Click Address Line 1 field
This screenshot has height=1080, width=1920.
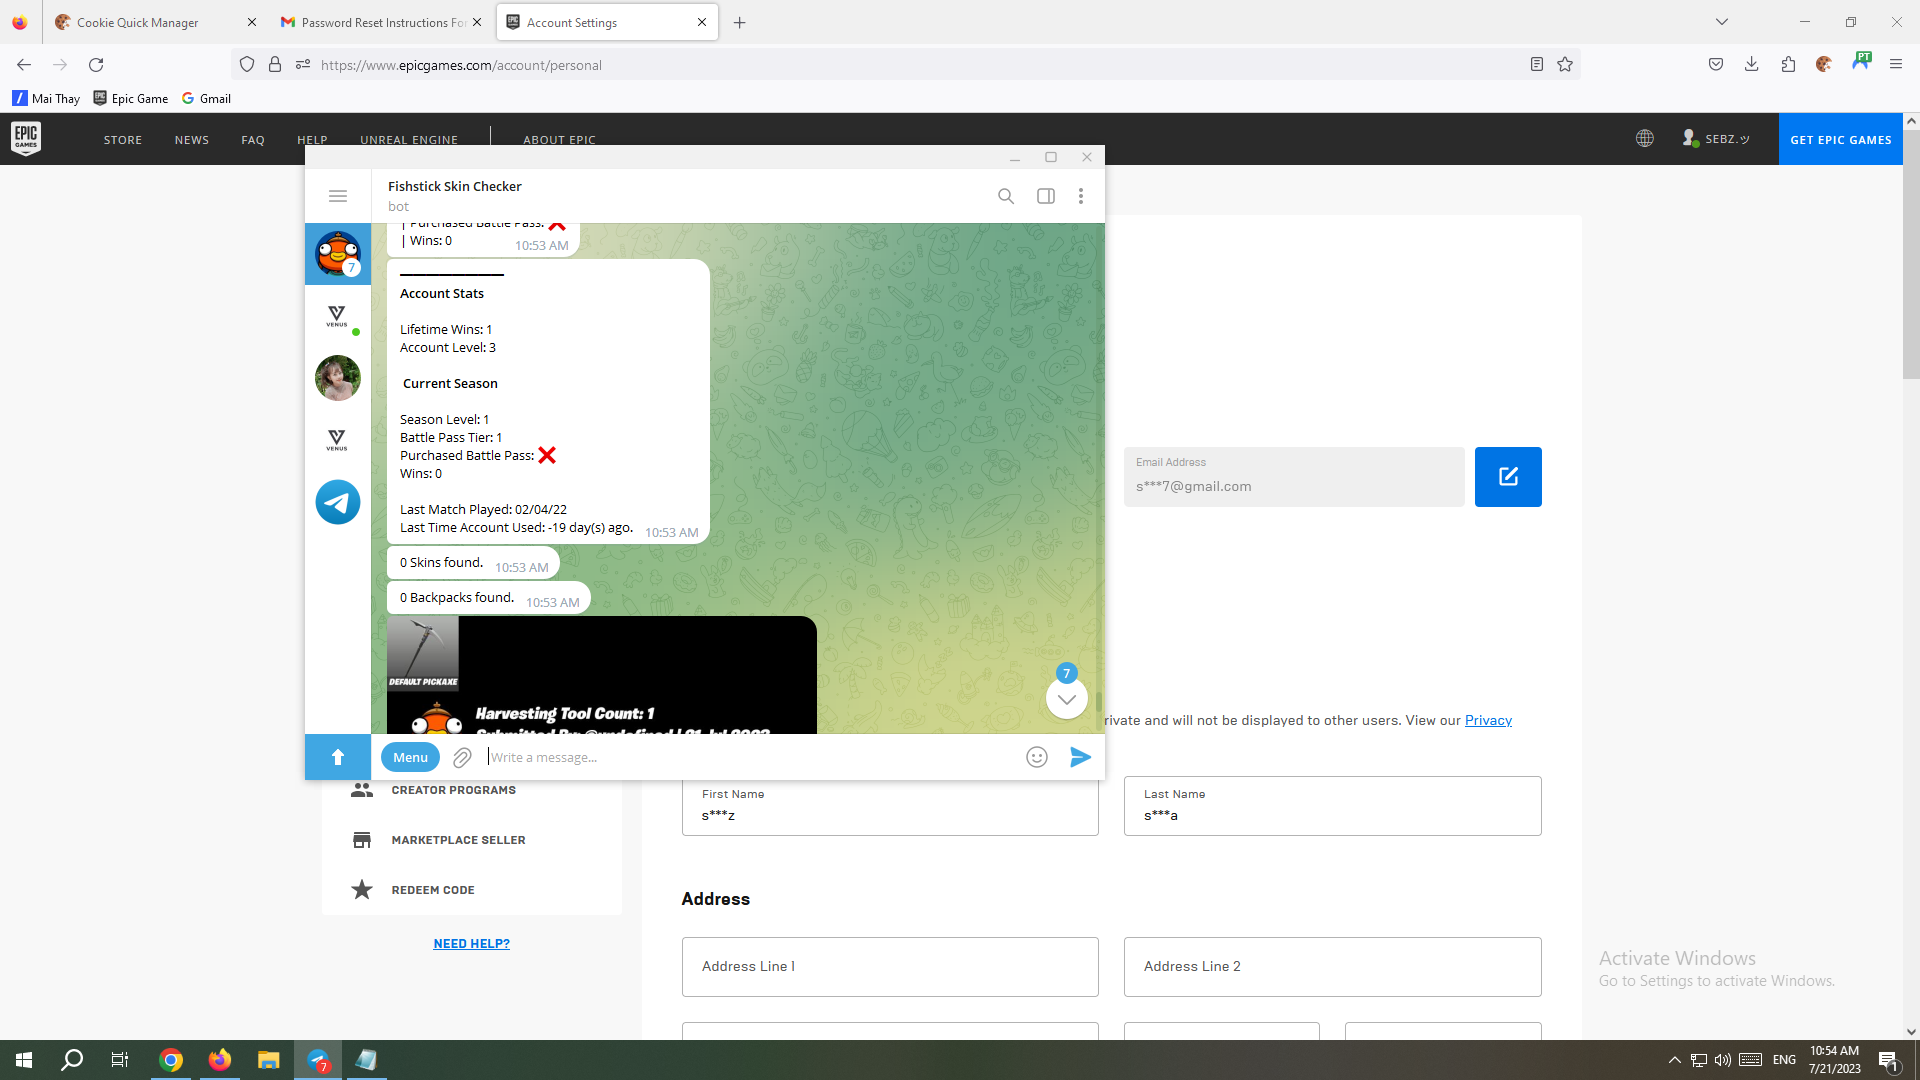point(890,966)
